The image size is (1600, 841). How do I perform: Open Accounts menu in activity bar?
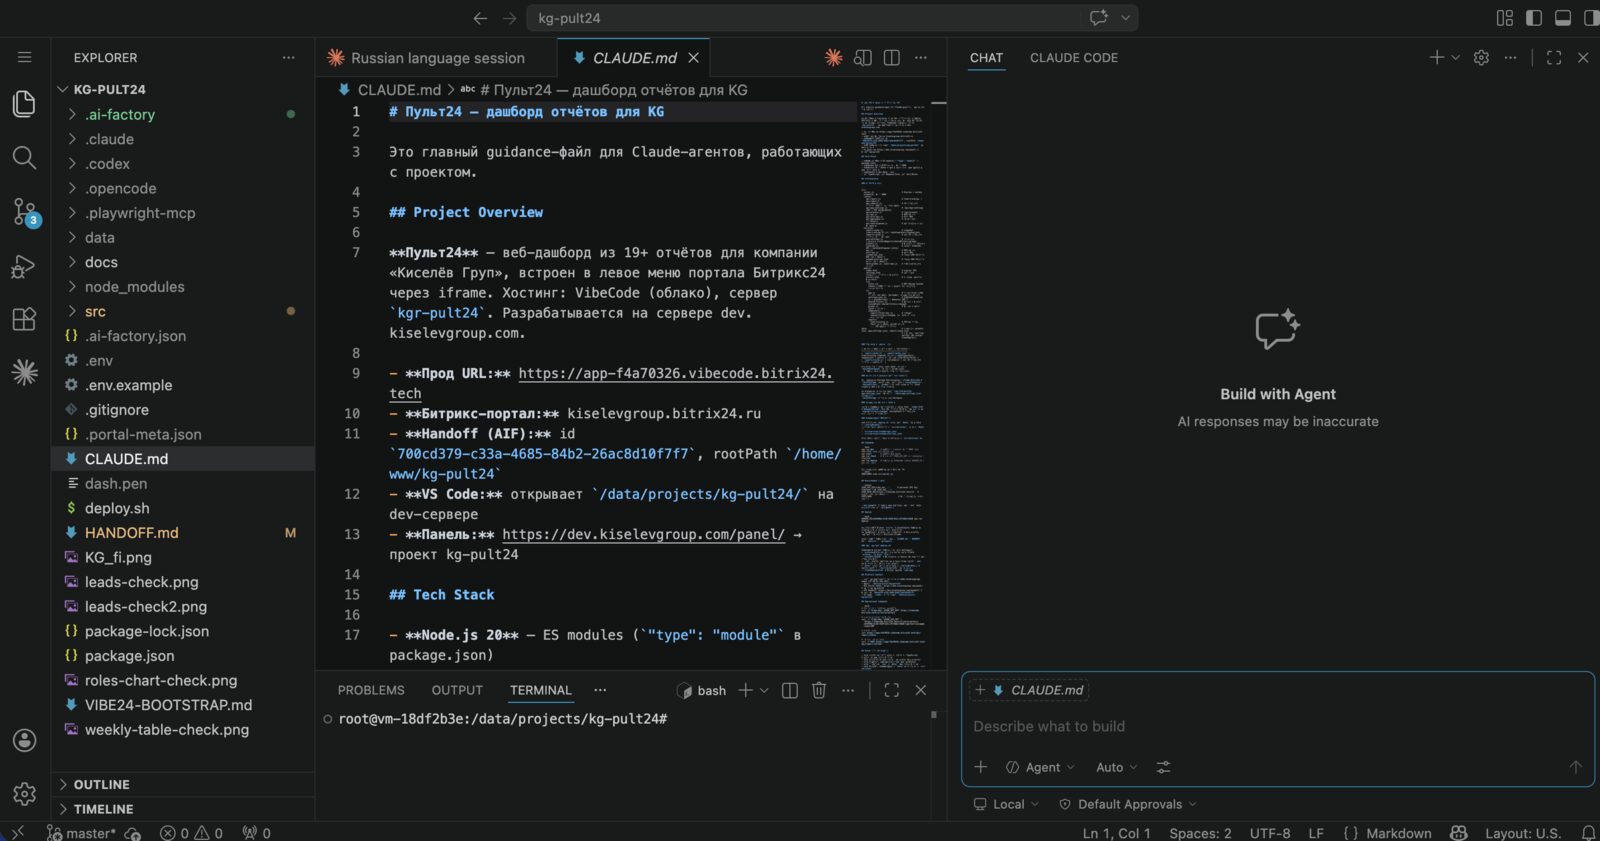coord(24,740)
